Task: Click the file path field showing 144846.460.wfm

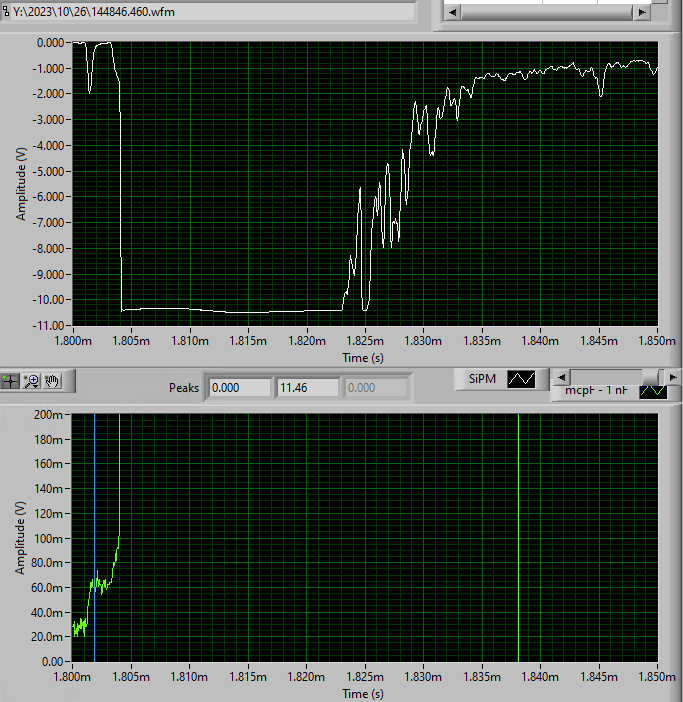Action: [x=212, y=12]
